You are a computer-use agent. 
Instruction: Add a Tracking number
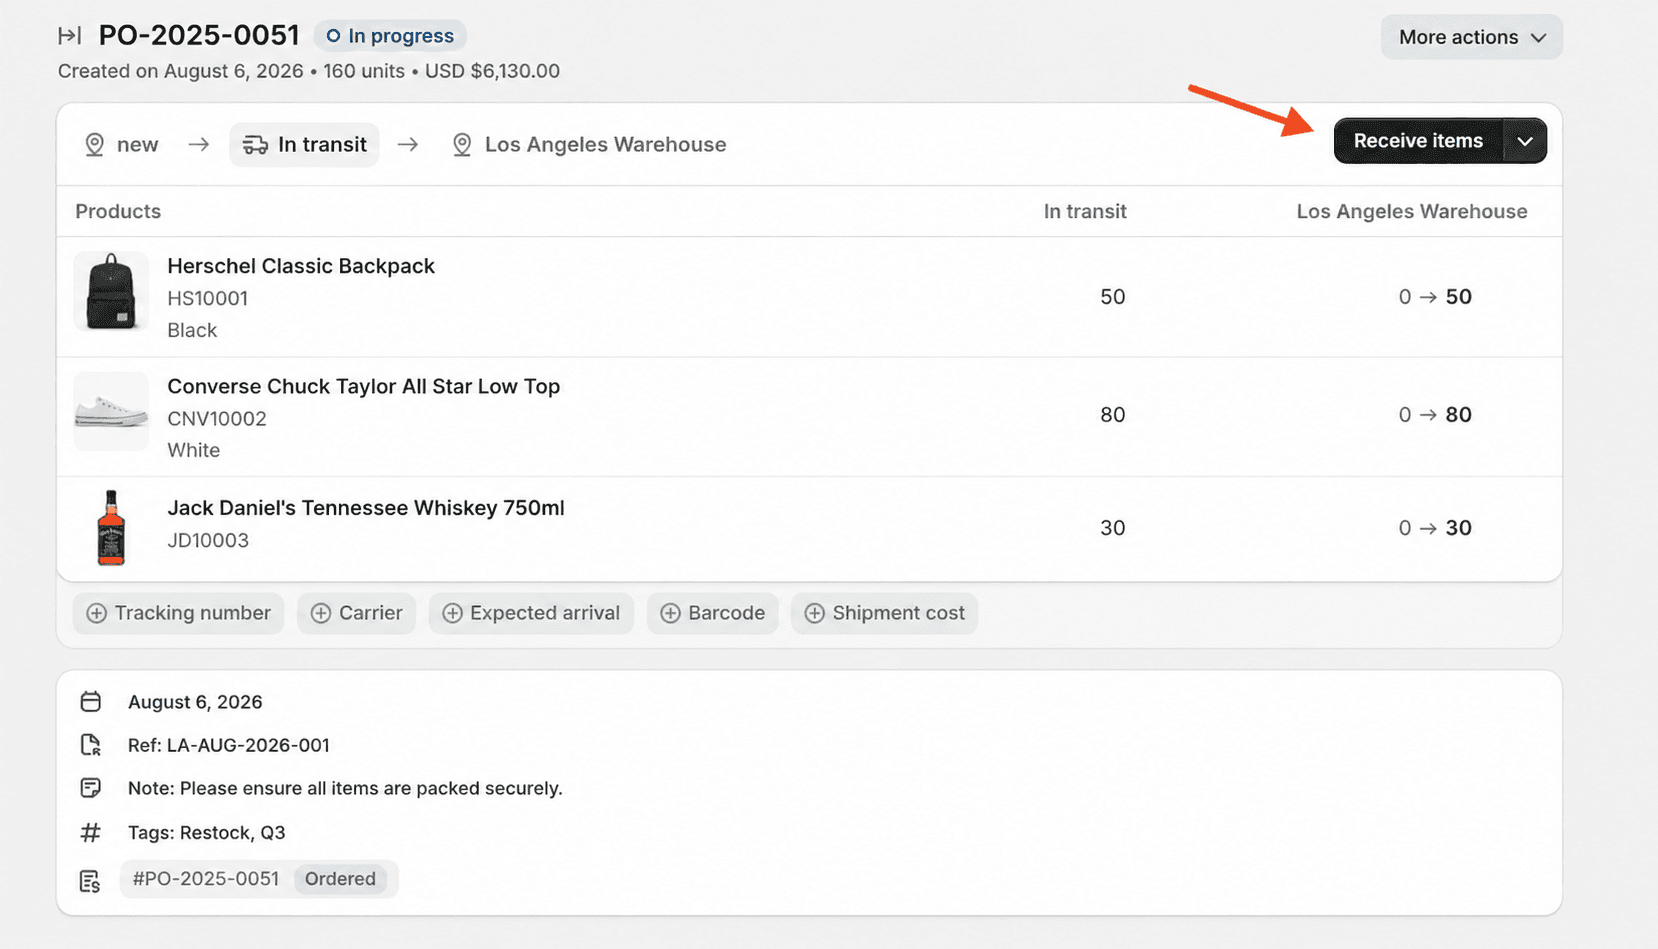click(x=178, y=613)
